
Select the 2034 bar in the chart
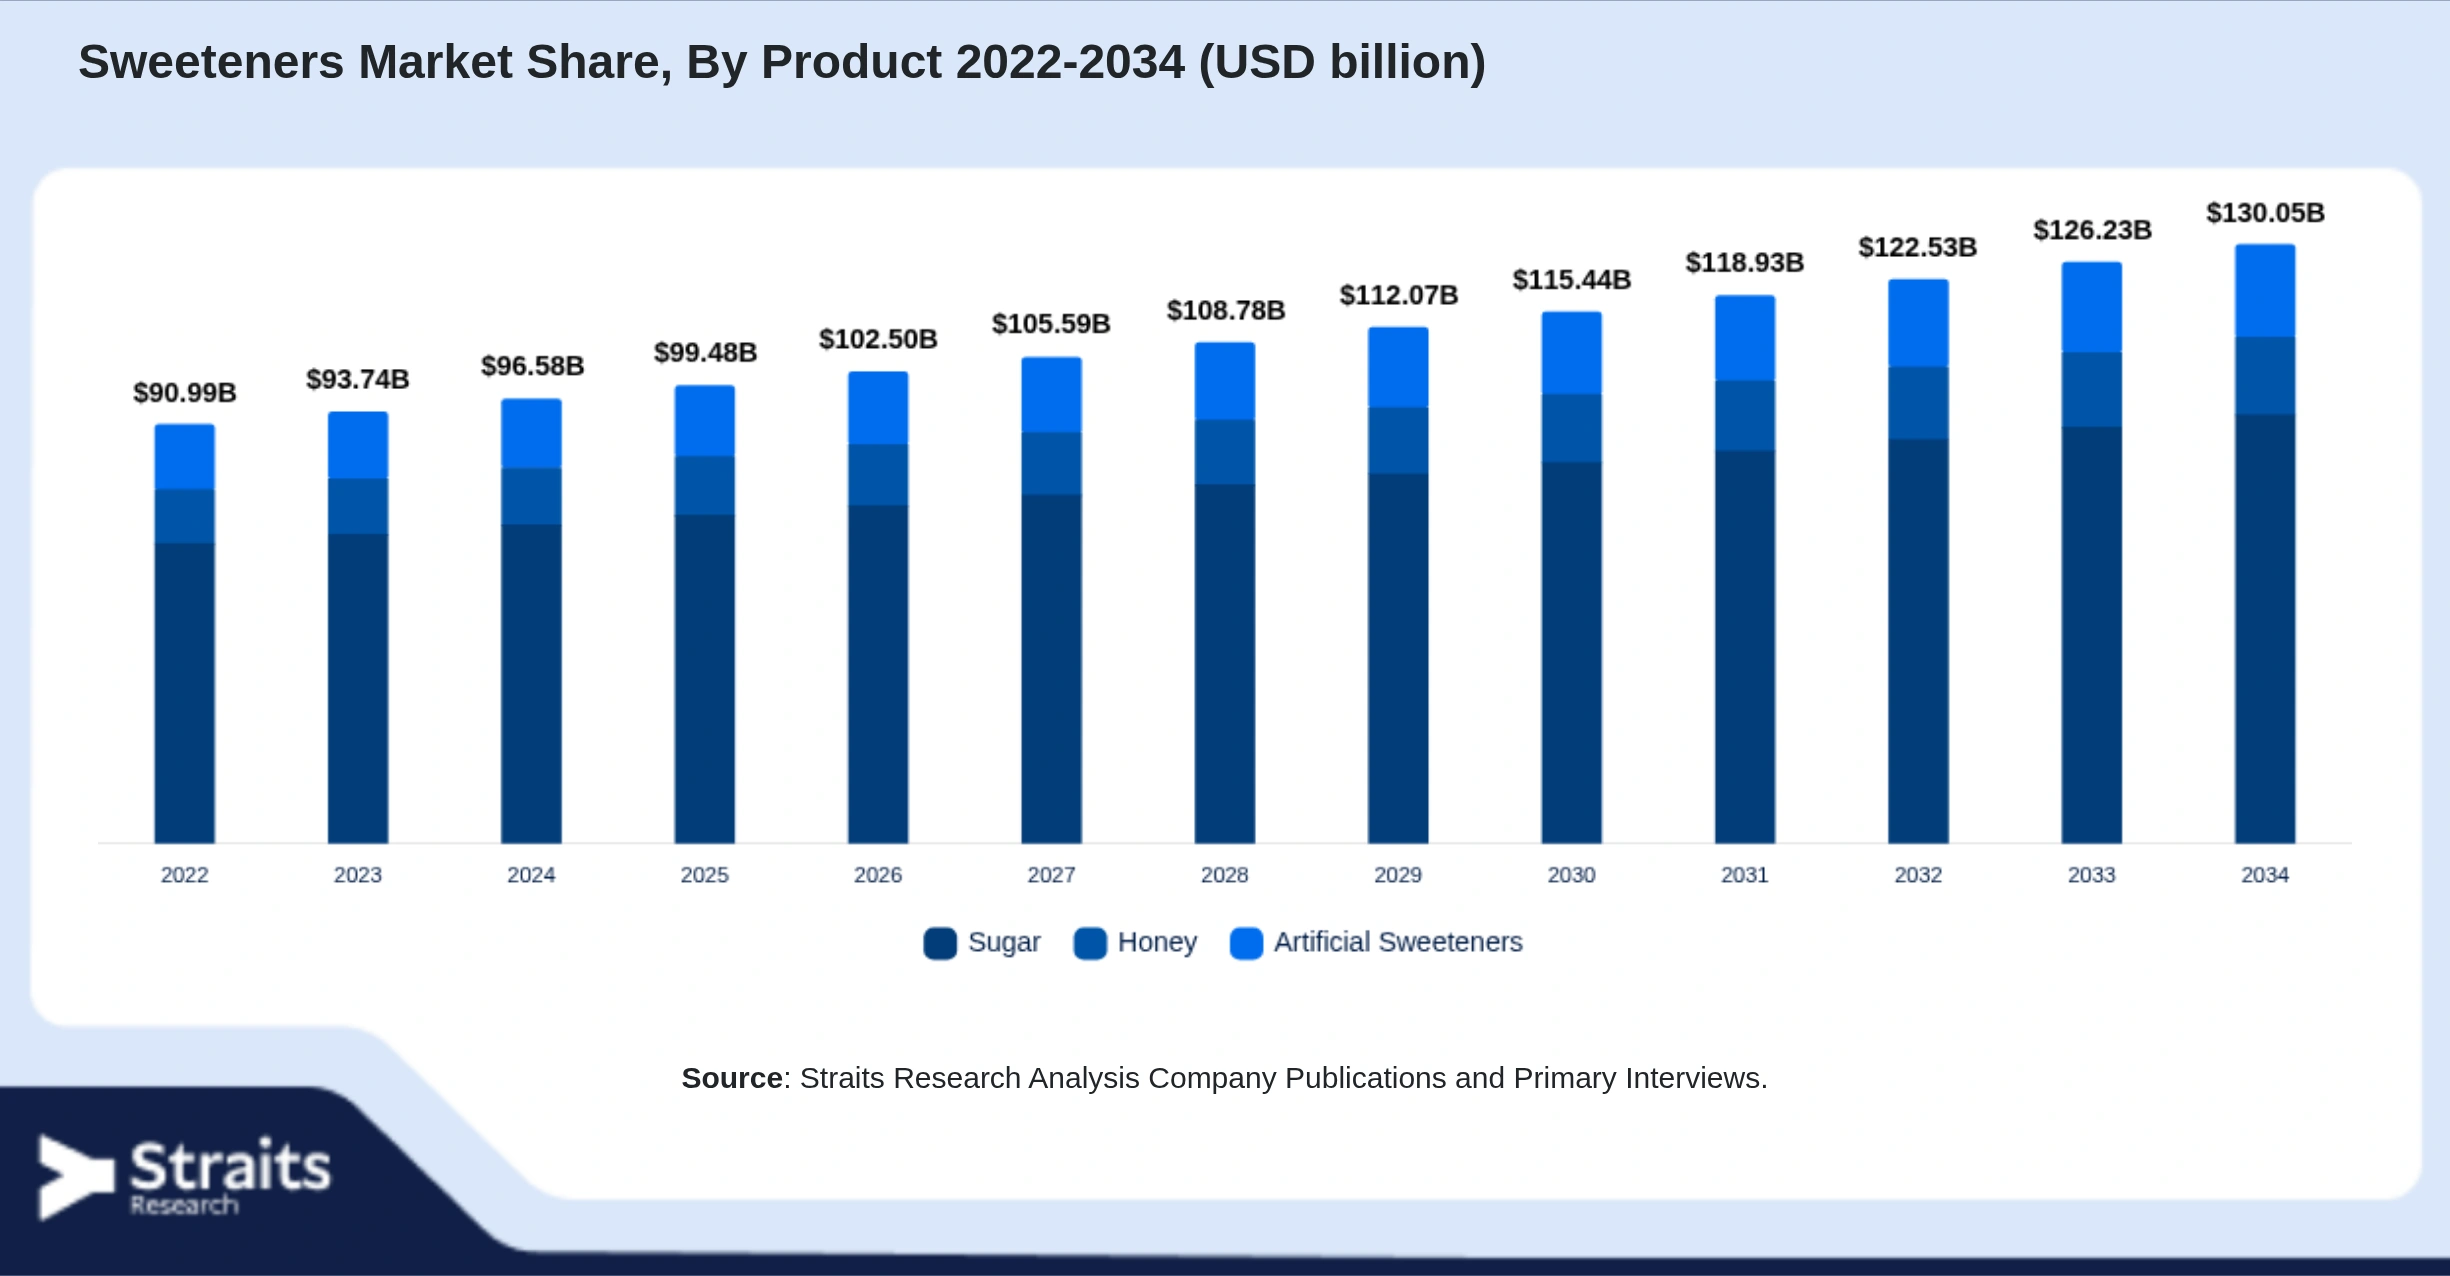point(2265,544)
